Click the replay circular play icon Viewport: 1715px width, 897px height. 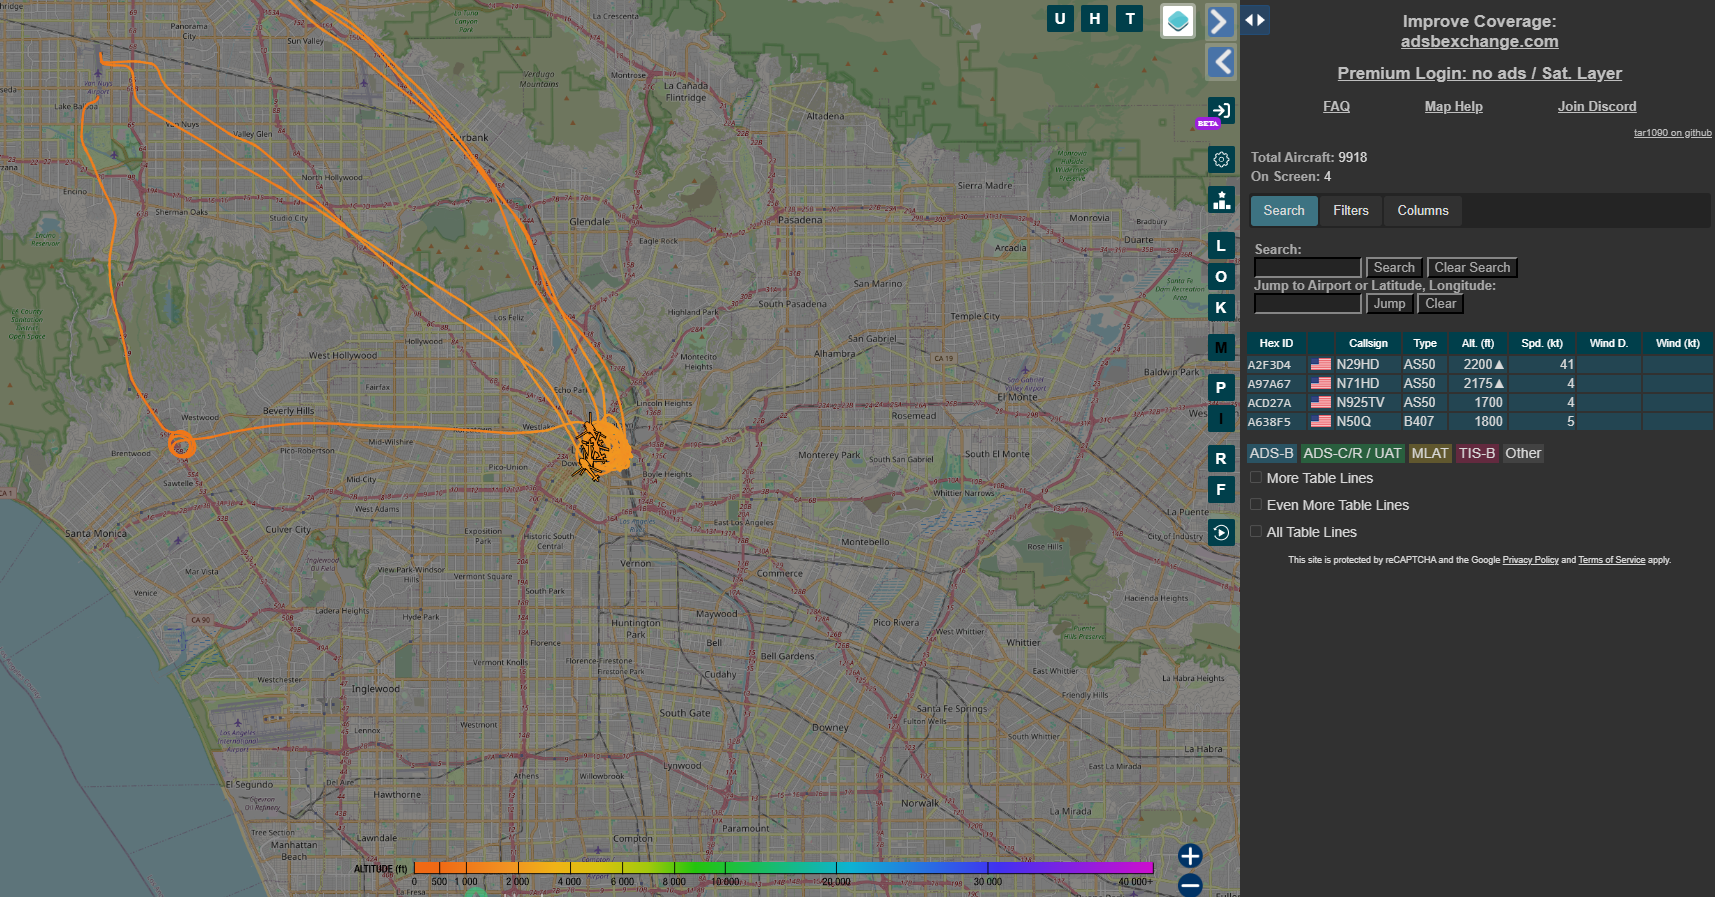1221,533
